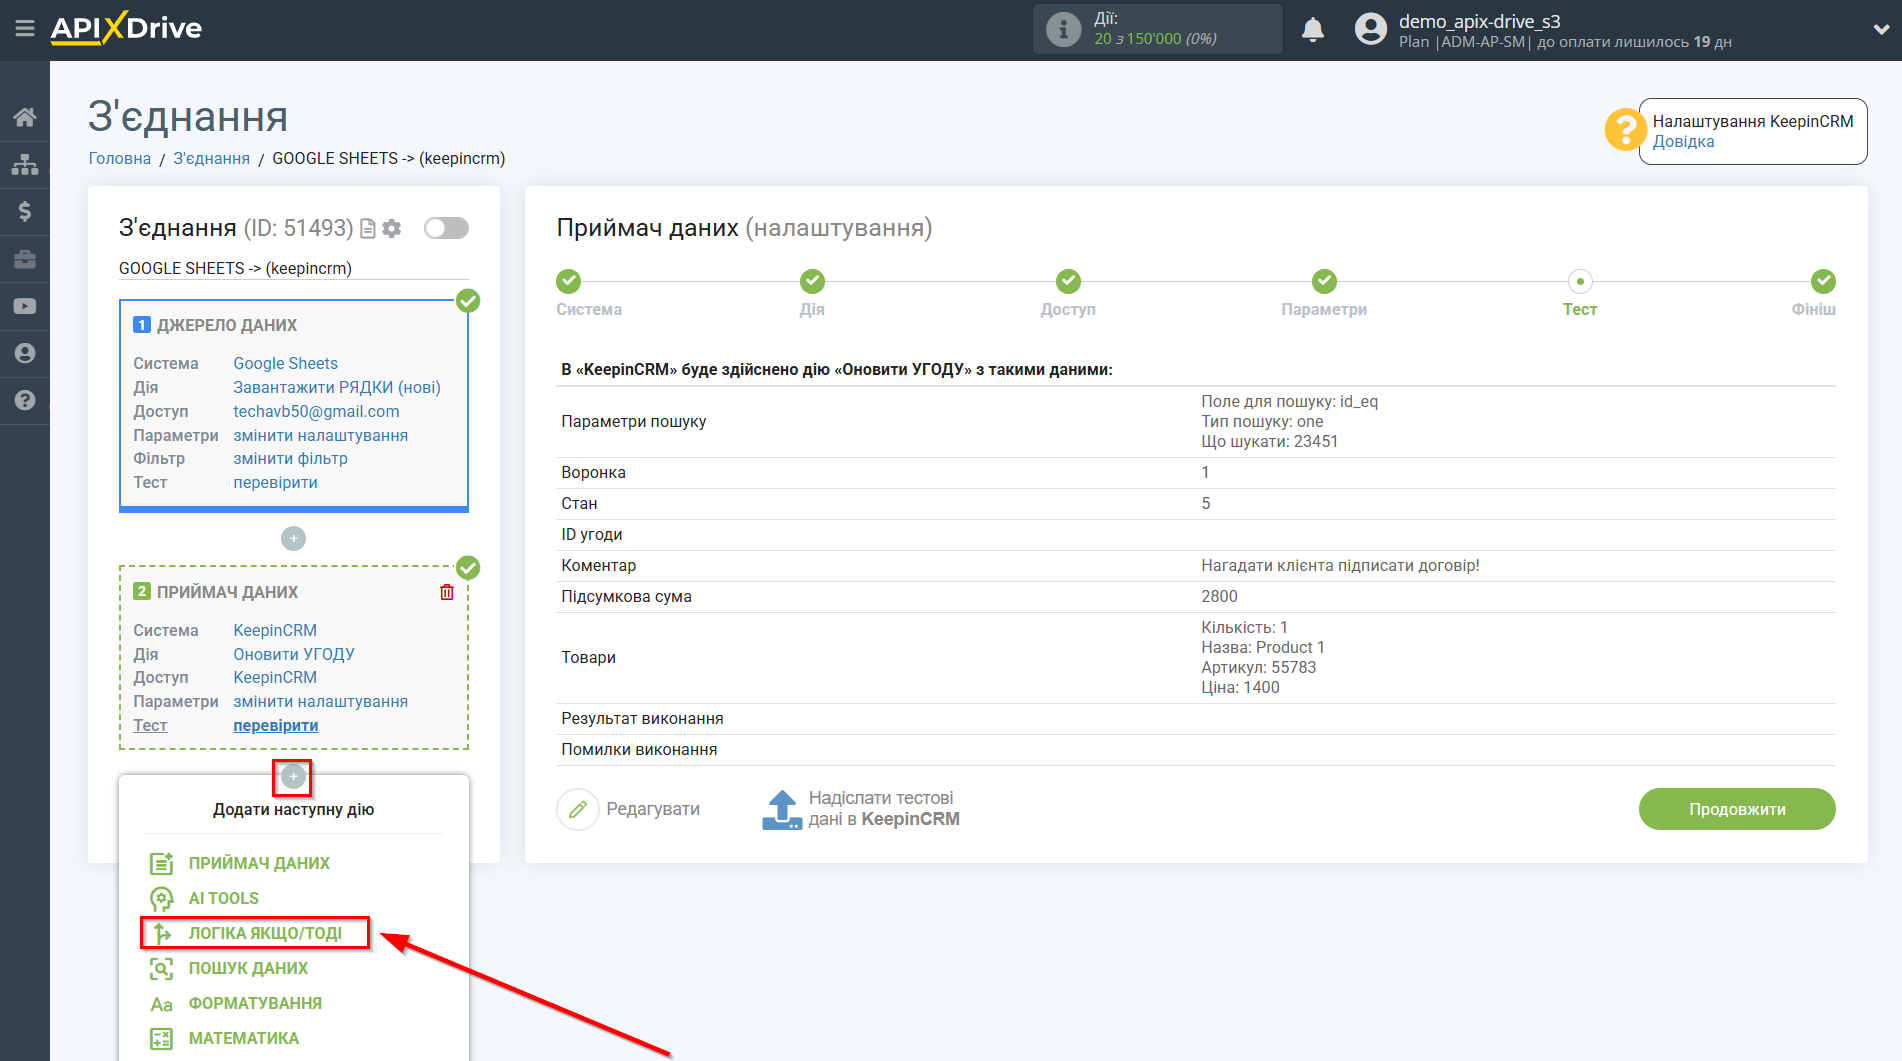The image size is (1902, 1061).
Task: Click source перевірити test link
Action: tap(275, 482)
